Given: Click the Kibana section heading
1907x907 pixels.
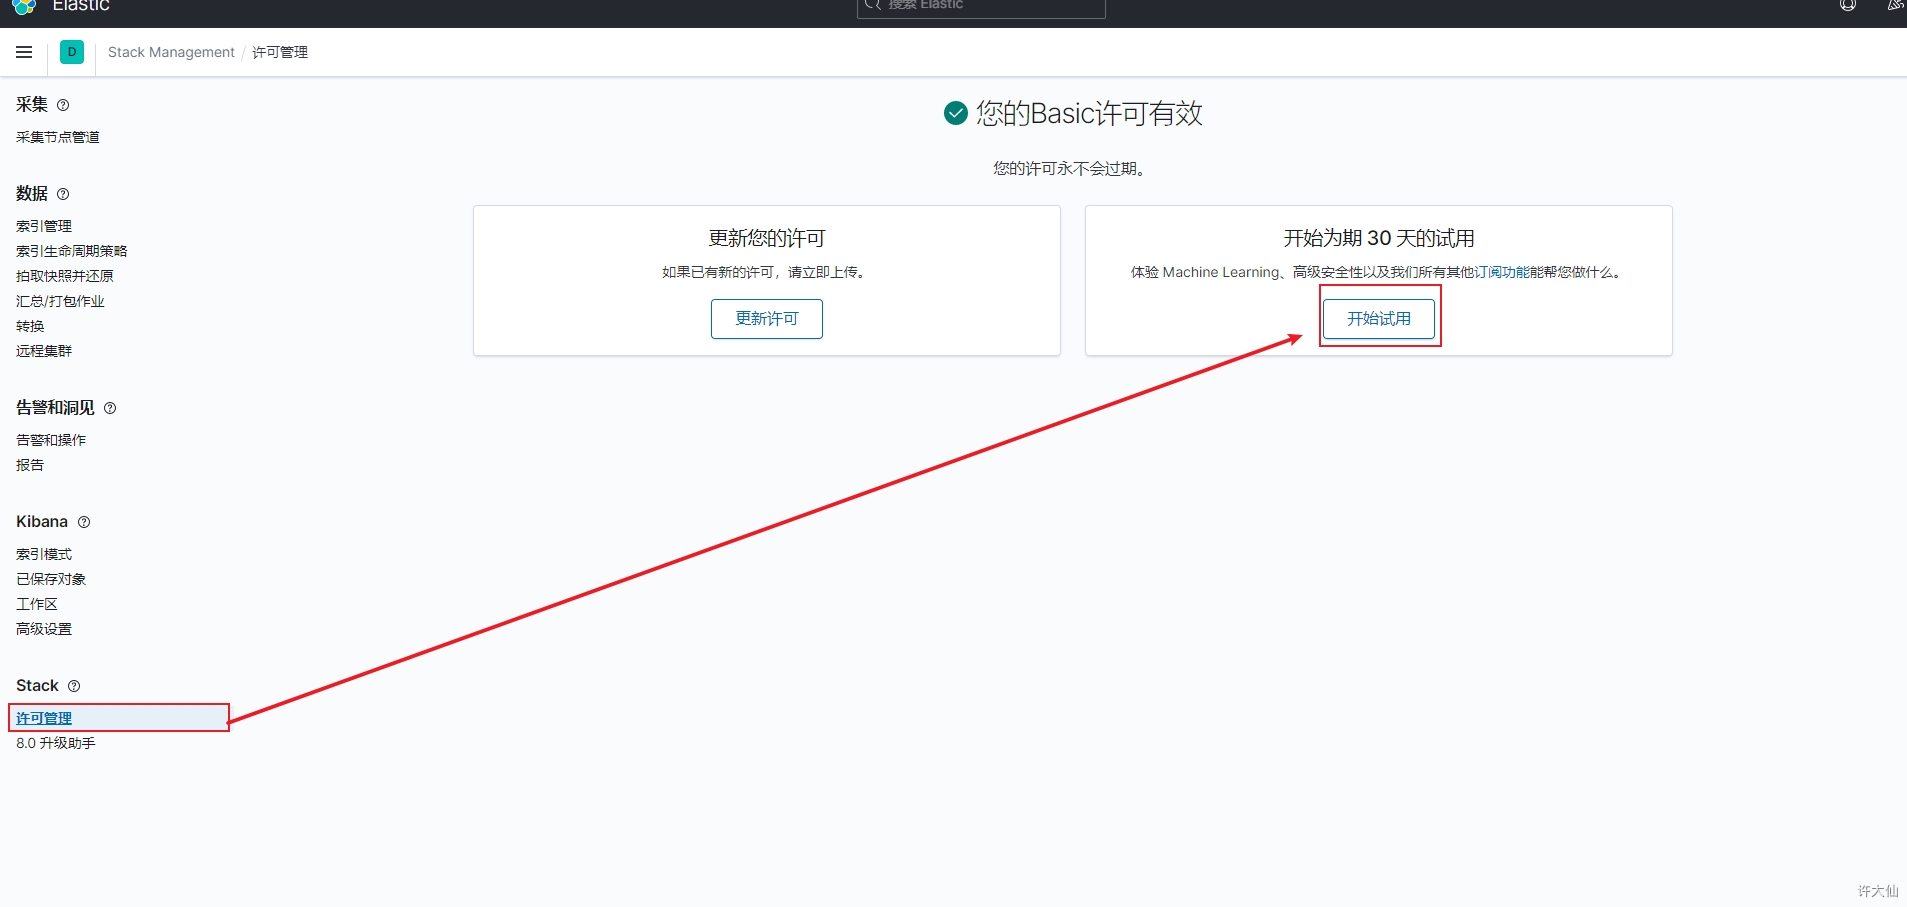Looking at the screenshot, I should coord(42,521).
